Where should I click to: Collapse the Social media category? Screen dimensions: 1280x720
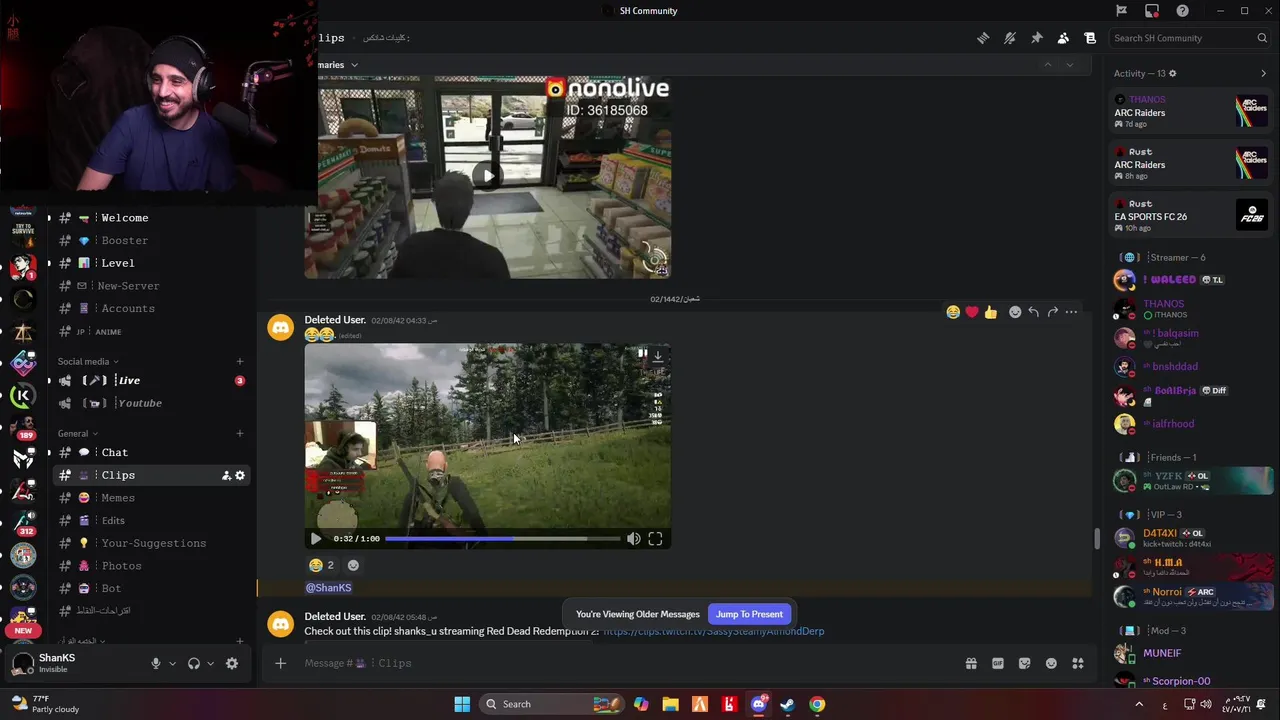(x=88, y=361)
